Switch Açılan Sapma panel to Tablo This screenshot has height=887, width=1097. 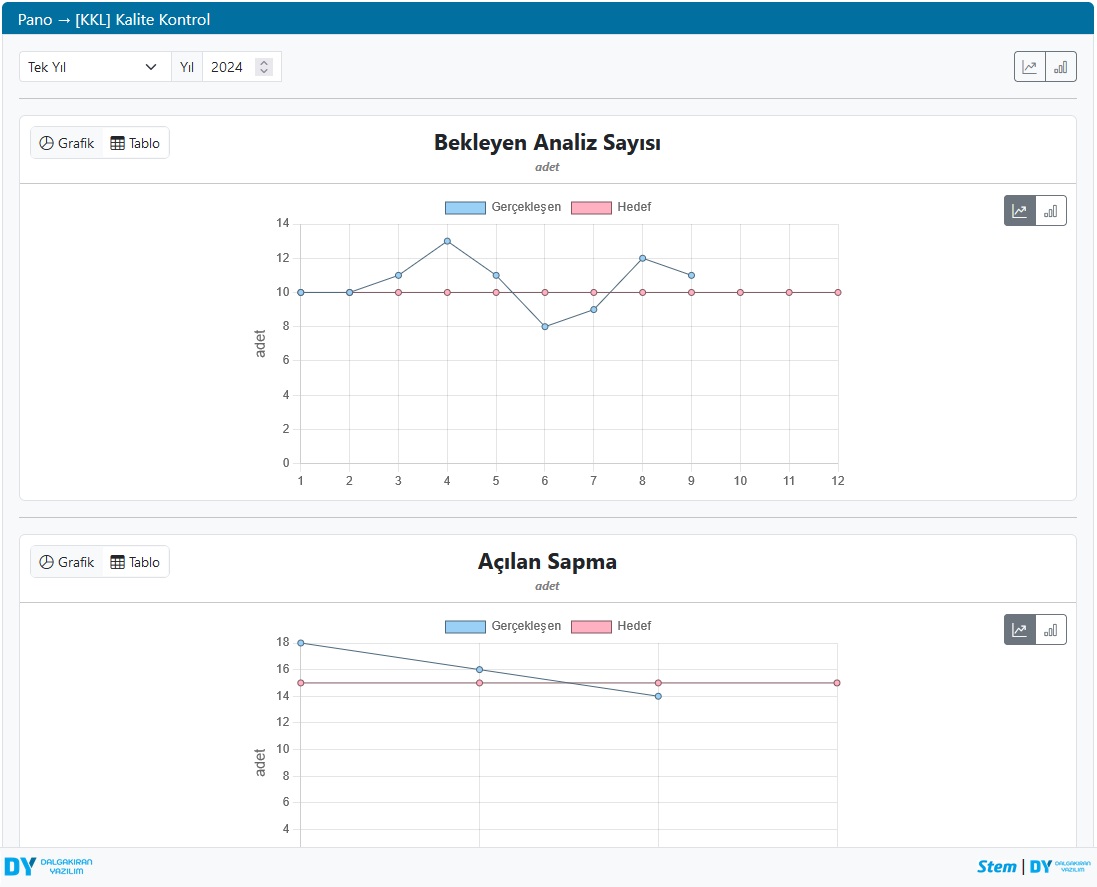(x=135, y=562)
